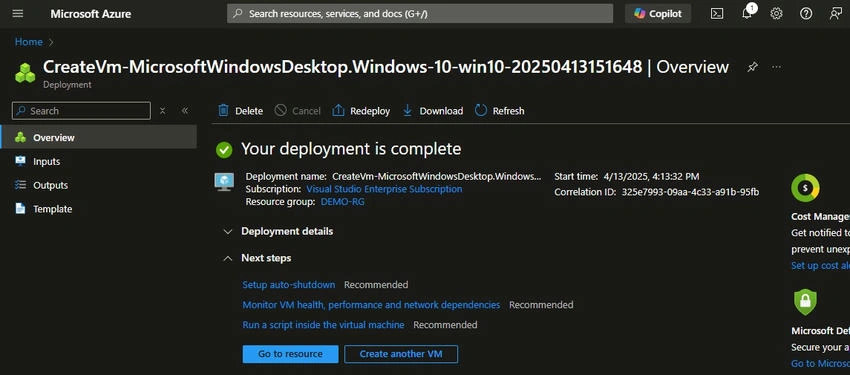Go to Home breadcrumb

tap(29, 42)
